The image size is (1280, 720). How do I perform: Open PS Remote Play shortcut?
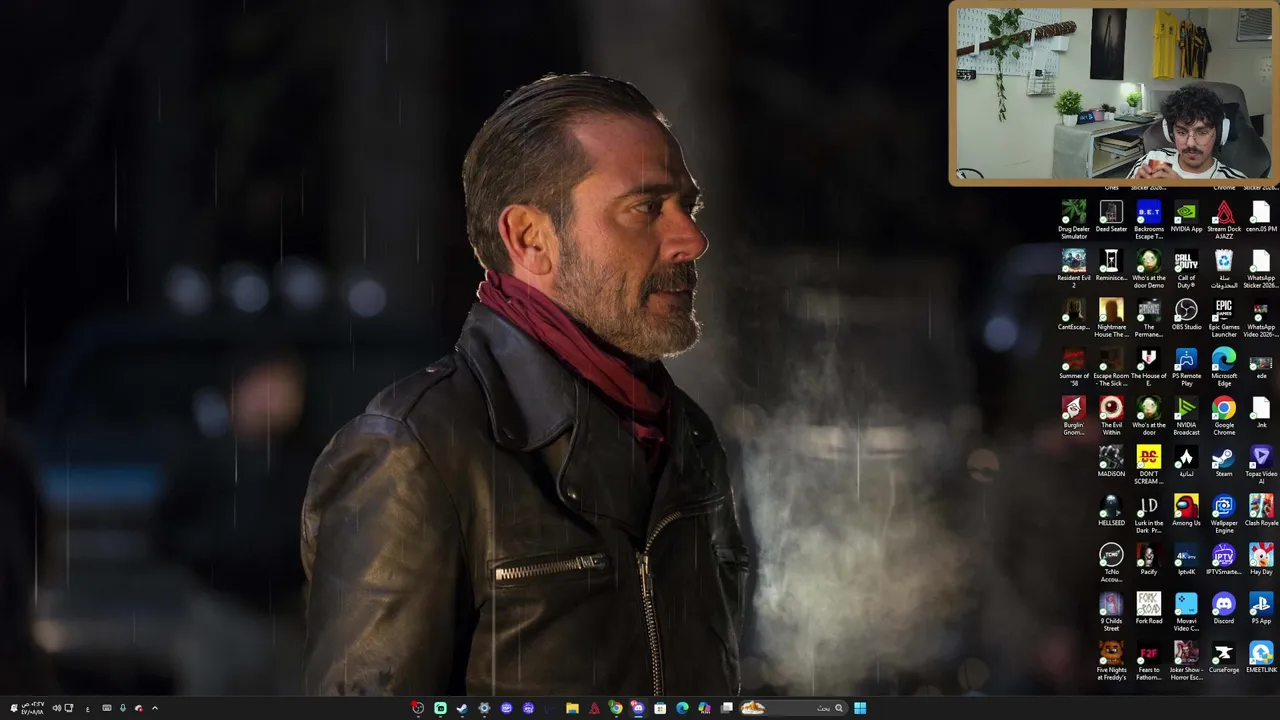pyautogui.click(x=1186, y=366)
